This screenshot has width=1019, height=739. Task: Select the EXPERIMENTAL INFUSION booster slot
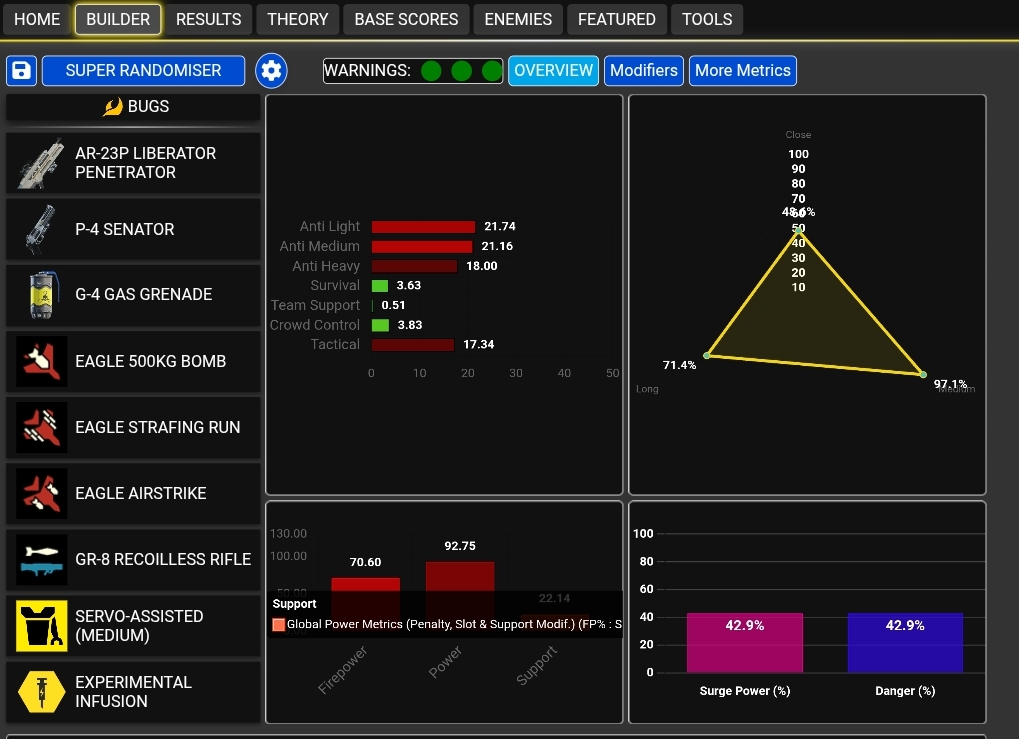[x=133, y=692]
